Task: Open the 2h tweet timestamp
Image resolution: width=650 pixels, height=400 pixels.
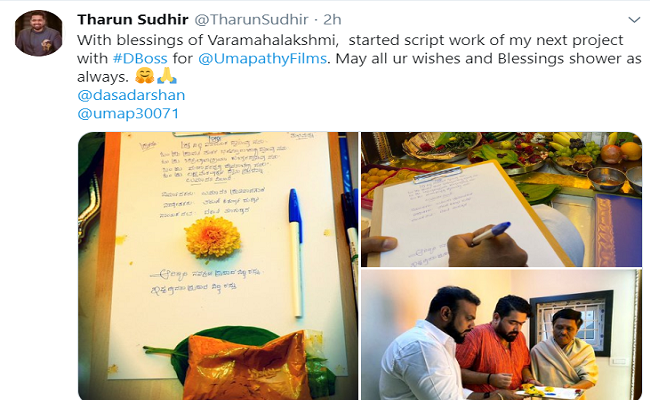Action: 332,19
